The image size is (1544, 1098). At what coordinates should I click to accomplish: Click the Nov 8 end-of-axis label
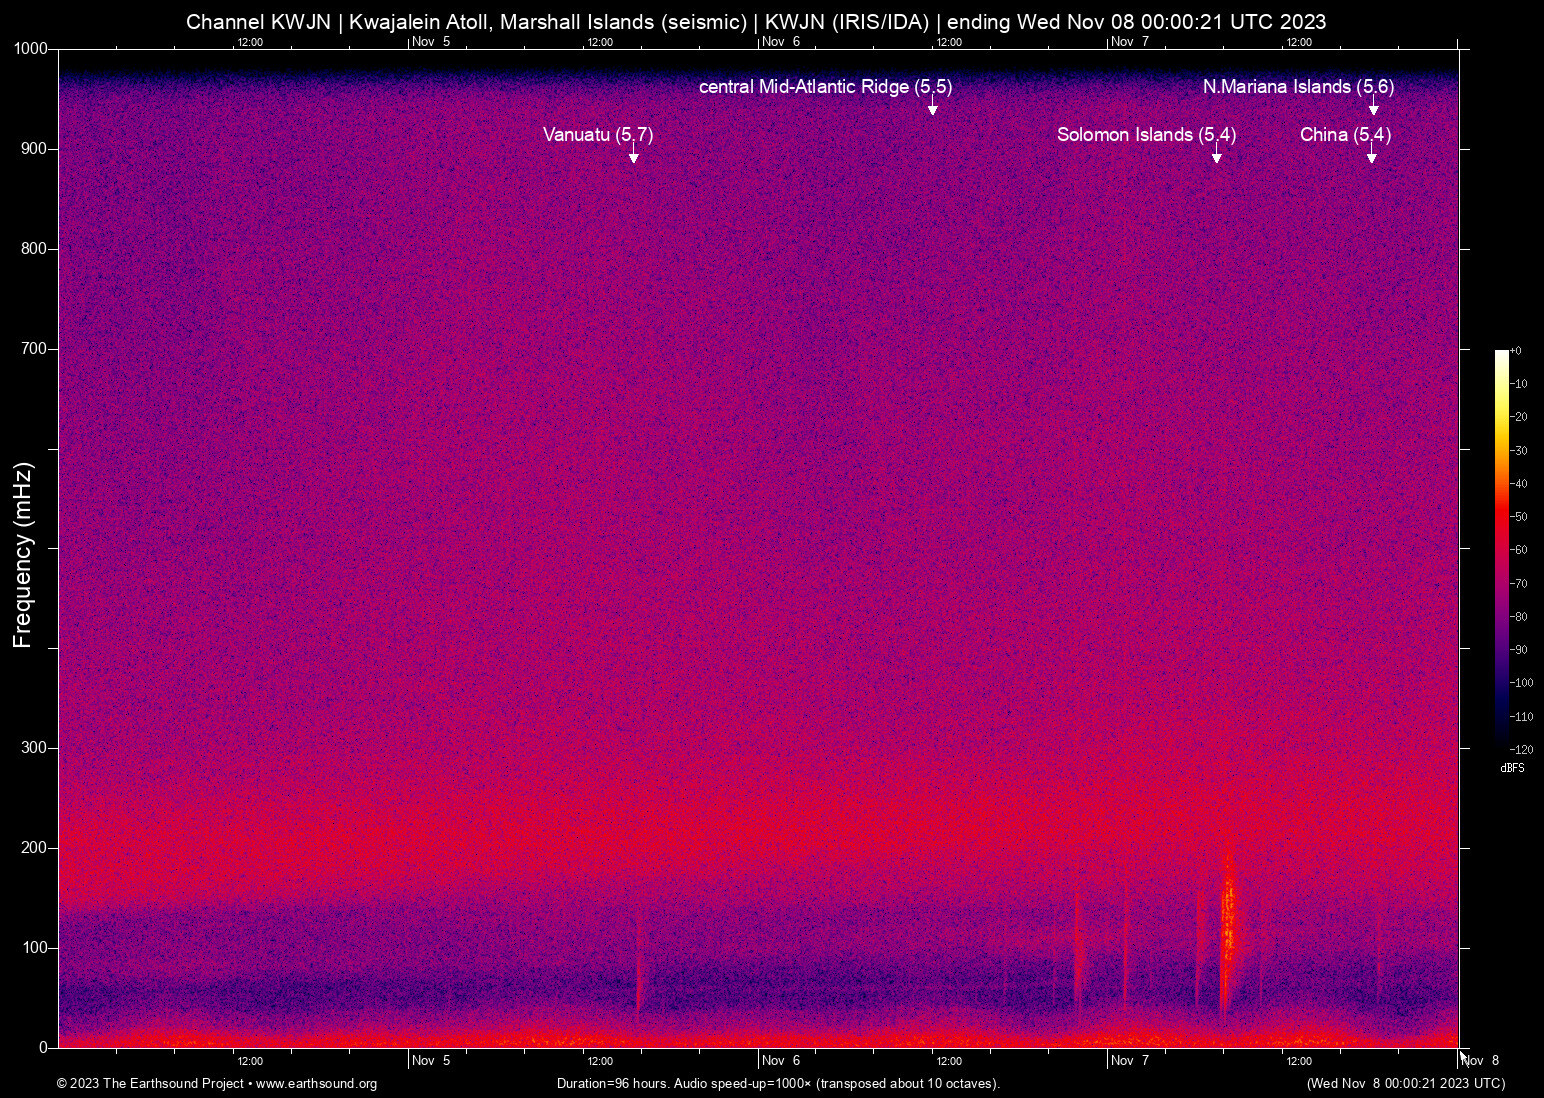point(1479,1061)
